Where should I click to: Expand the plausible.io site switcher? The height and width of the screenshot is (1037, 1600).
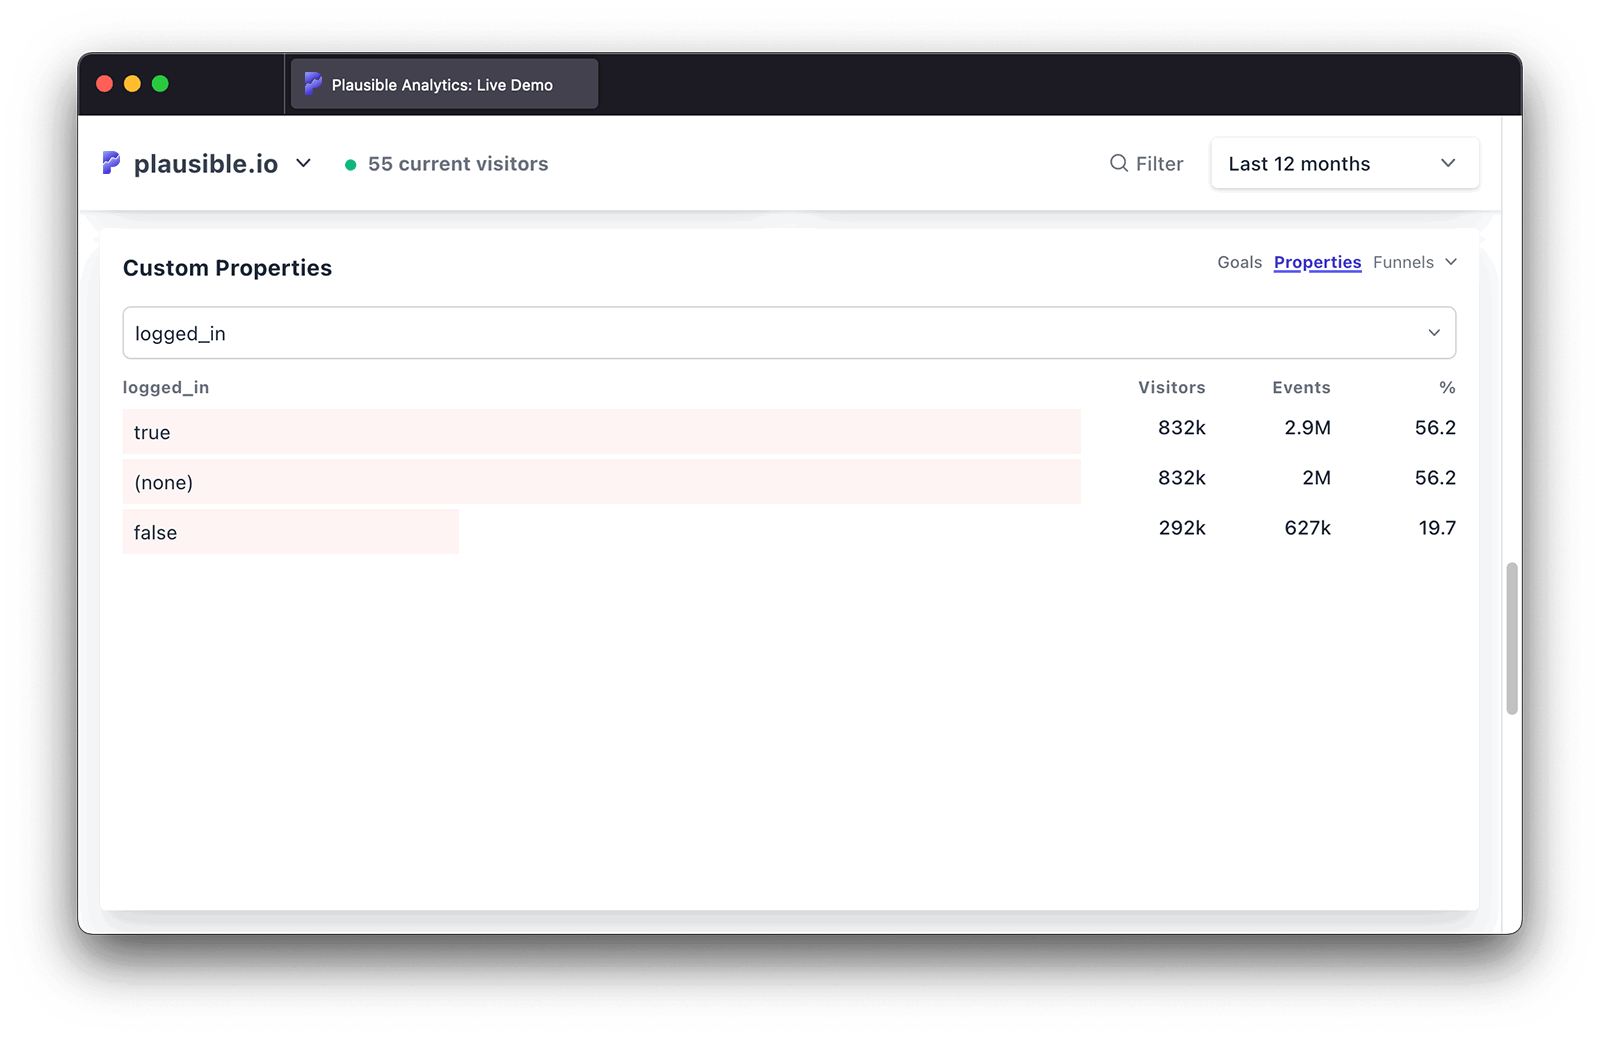point(304,163)
